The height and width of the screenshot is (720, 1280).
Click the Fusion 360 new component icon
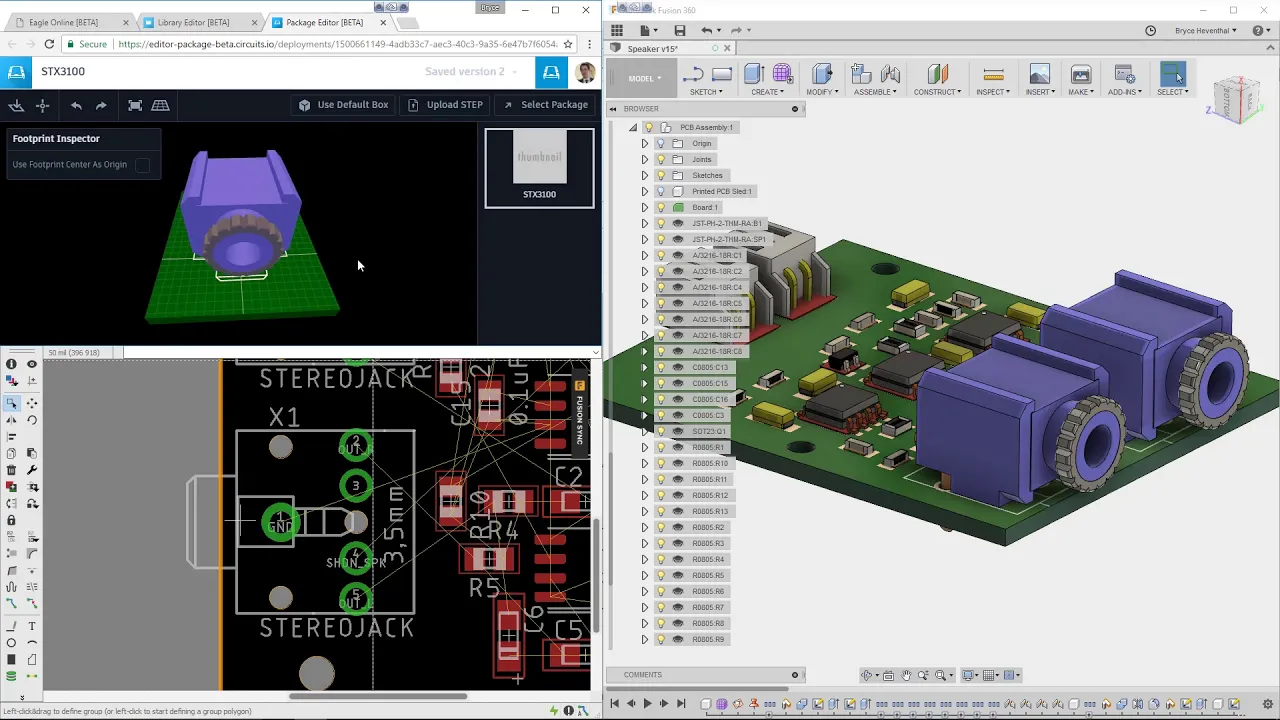[861, 74]
